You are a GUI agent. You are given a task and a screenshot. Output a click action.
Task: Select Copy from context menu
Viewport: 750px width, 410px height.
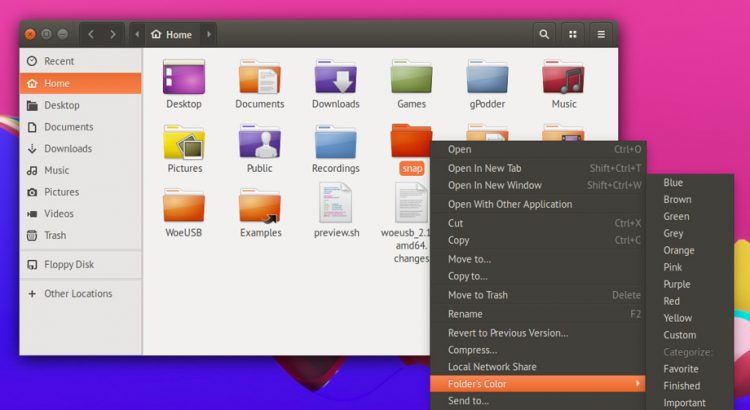click(538, 240)
